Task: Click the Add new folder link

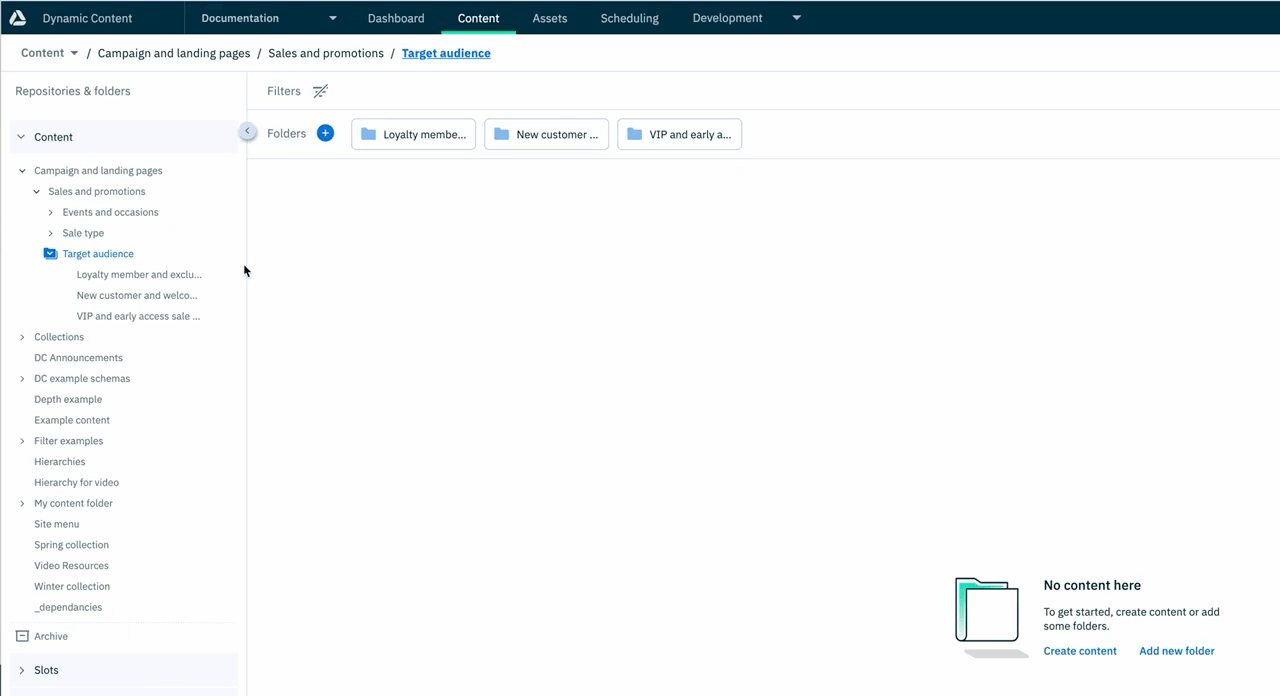Action: pos(1177,651)
